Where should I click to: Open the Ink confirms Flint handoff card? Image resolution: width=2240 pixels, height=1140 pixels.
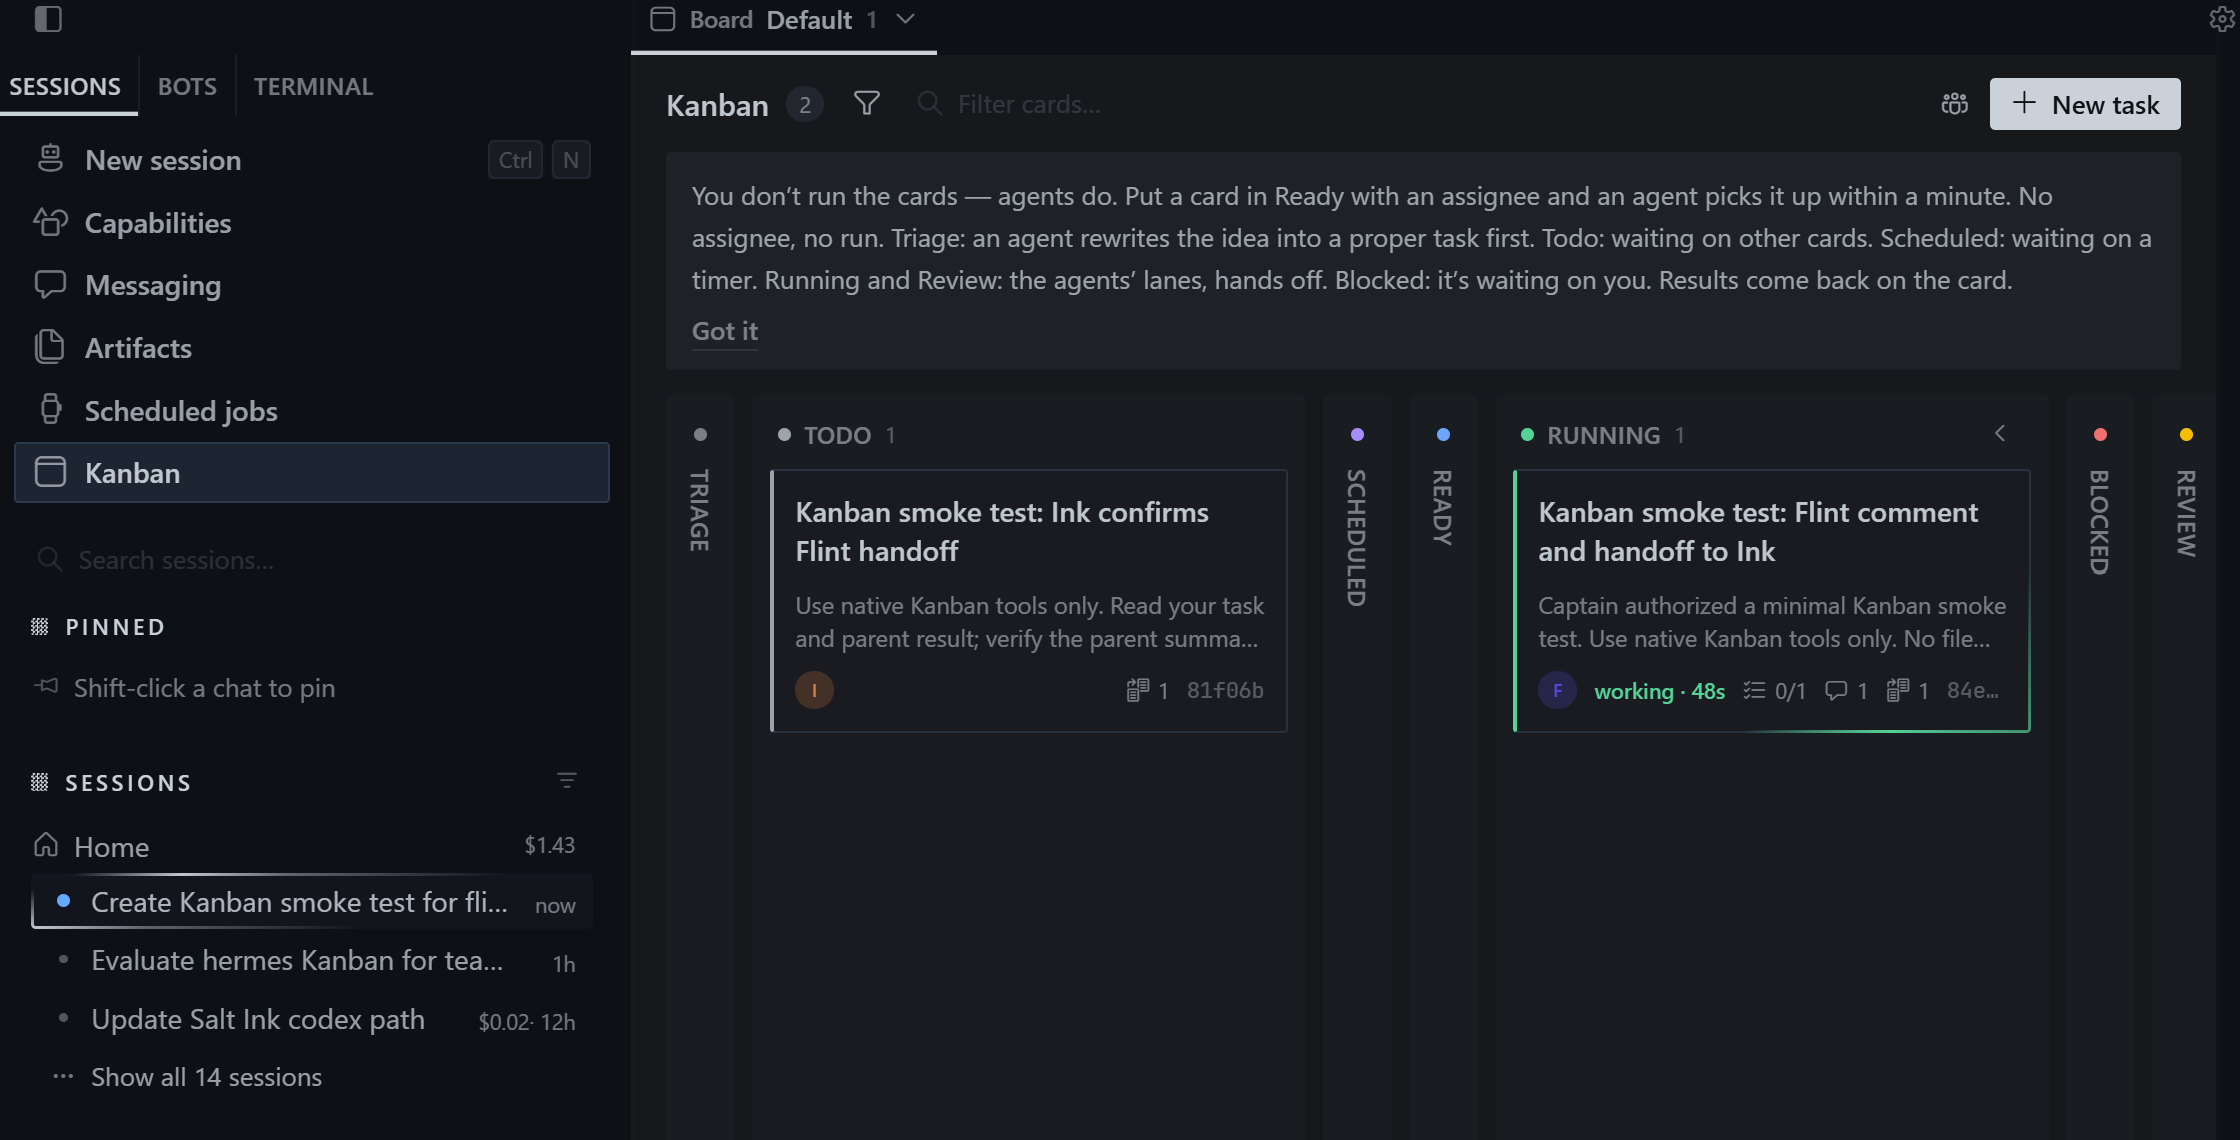pos(1029,601)
